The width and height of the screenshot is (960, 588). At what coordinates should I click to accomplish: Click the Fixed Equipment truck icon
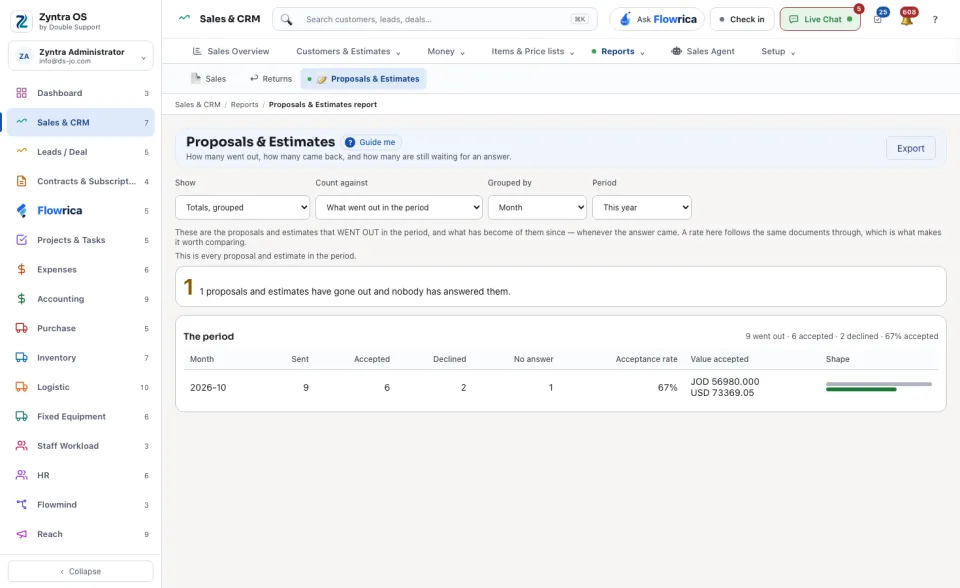(21, 416)
